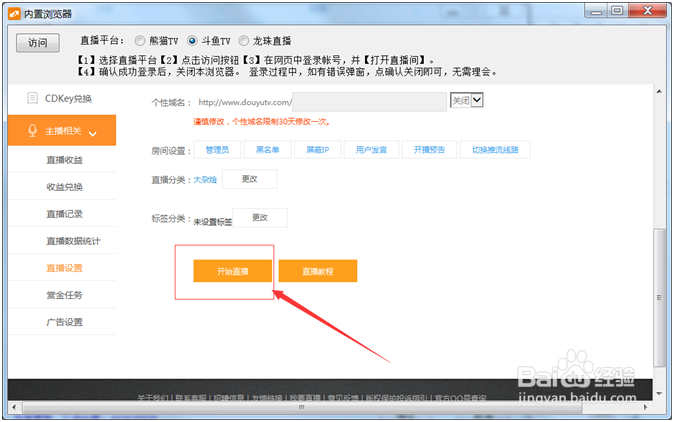Minimize the 内置浏览器 window
The height and width of the screenshot is (422, 674).
click(596, 11)
